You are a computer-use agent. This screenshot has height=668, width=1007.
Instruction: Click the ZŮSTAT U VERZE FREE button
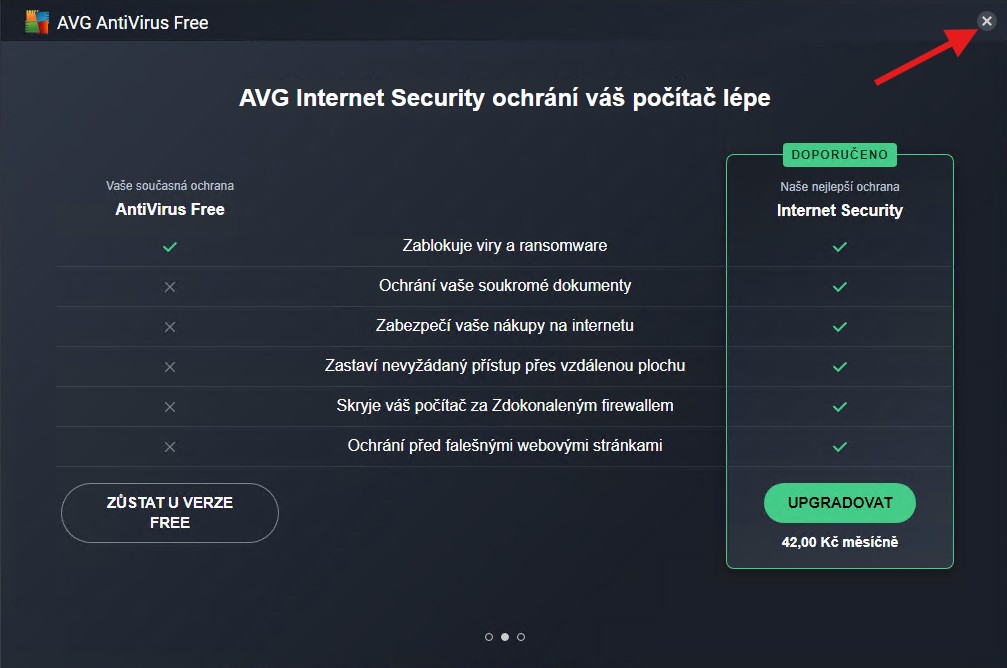(x=169, y=512)
